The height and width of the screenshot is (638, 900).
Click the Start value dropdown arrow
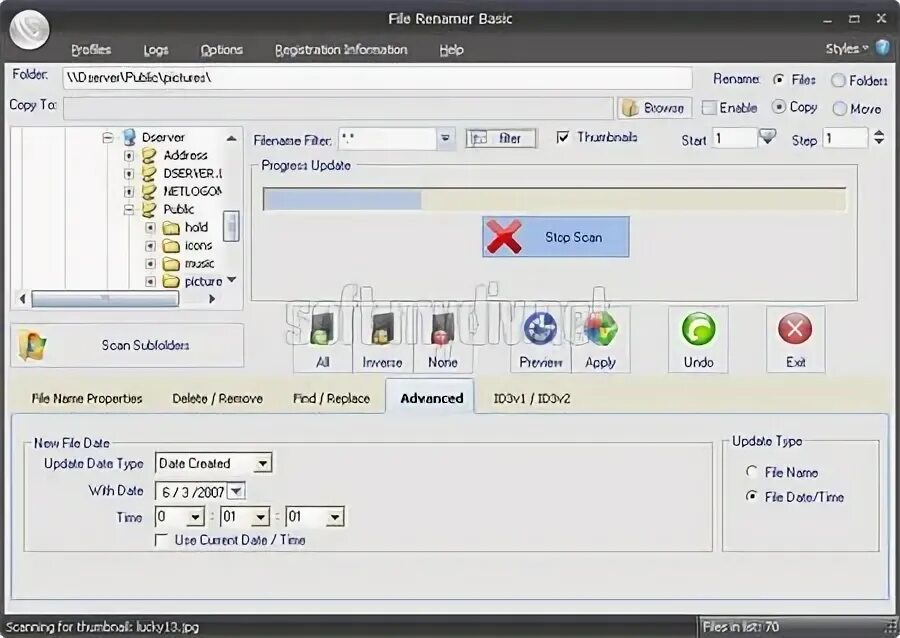[767, 137]
